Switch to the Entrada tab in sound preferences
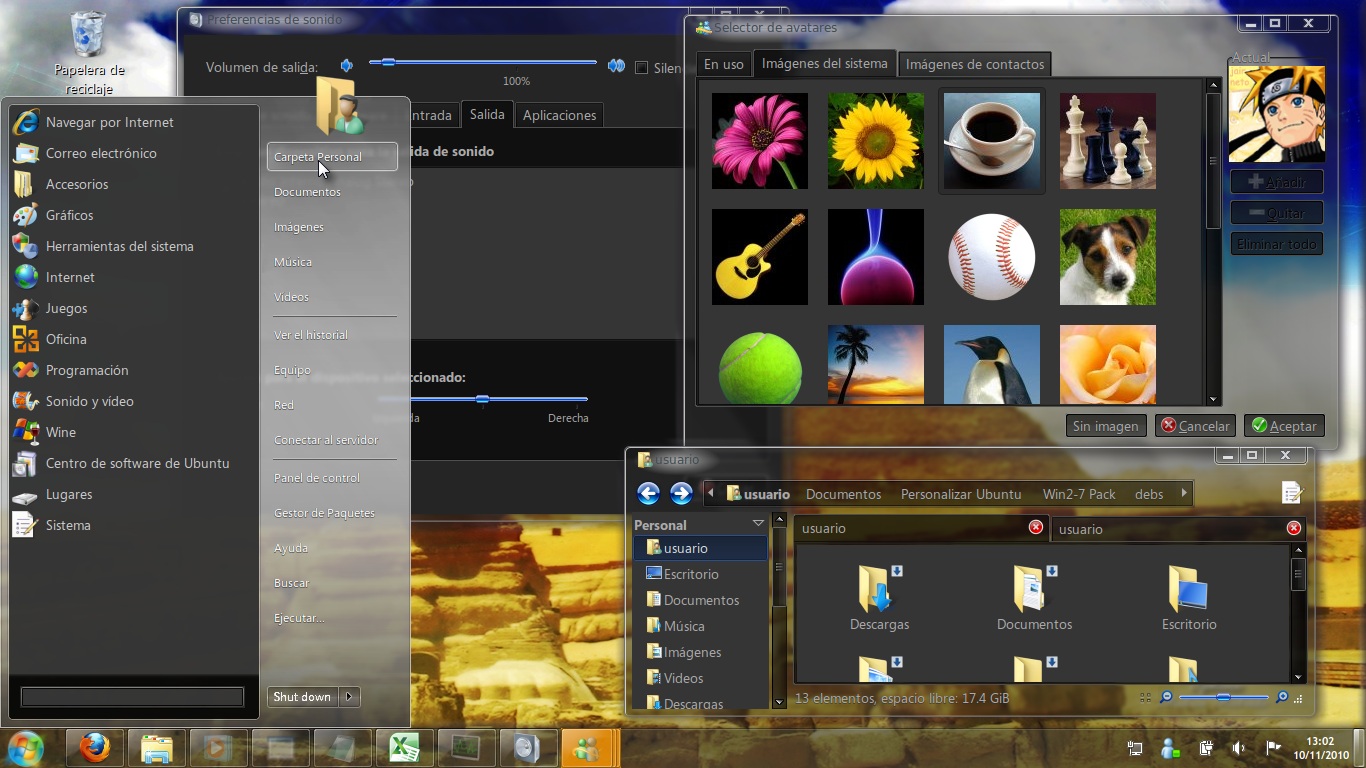 coord(432,114)
